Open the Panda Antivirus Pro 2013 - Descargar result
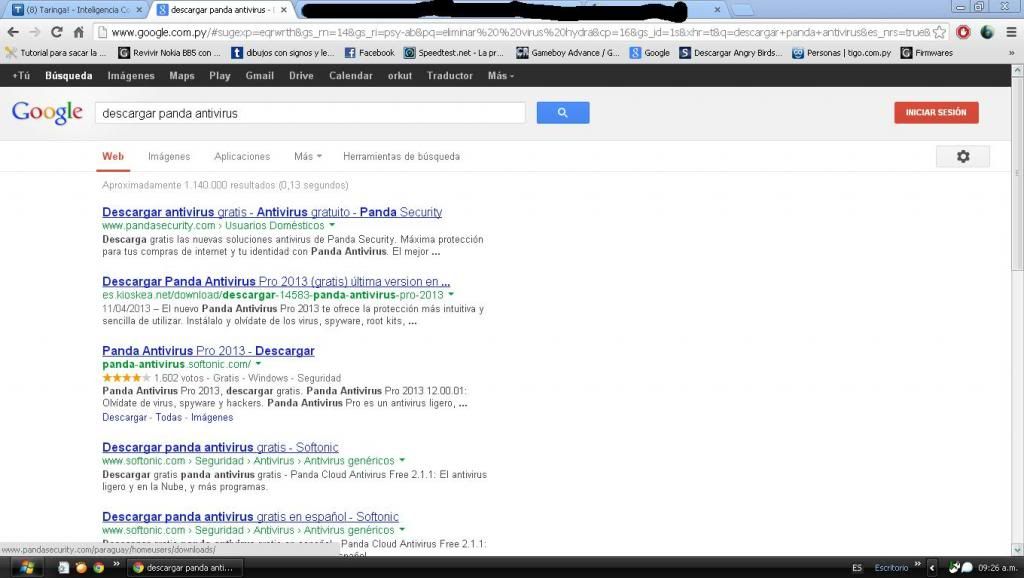The height and width of the screenshot is (578, 1024). coord(208,351)
